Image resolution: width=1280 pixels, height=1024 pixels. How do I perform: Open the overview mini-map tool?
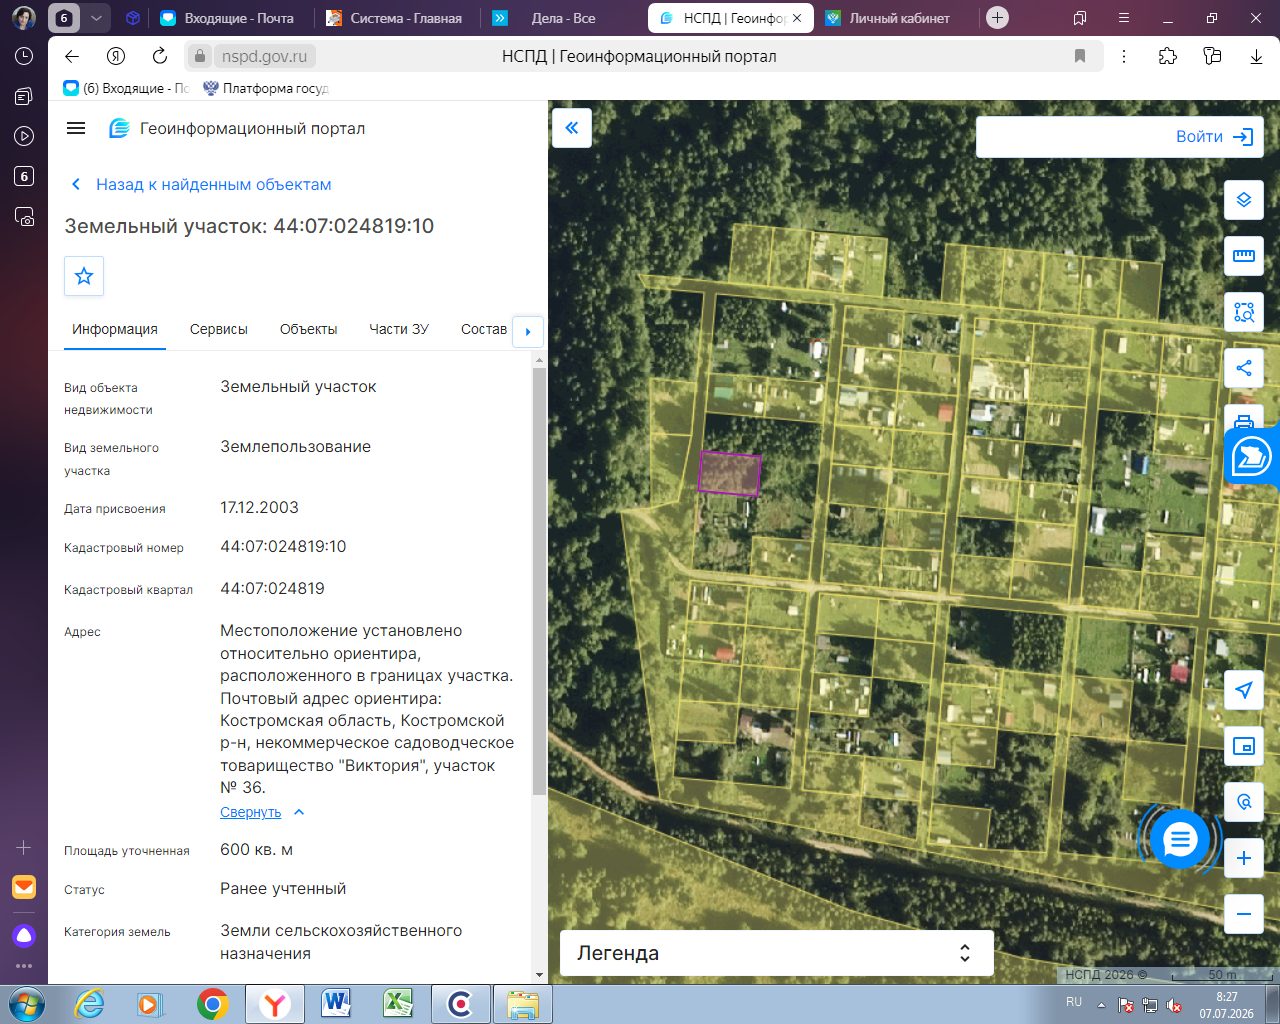point(1244,746)
